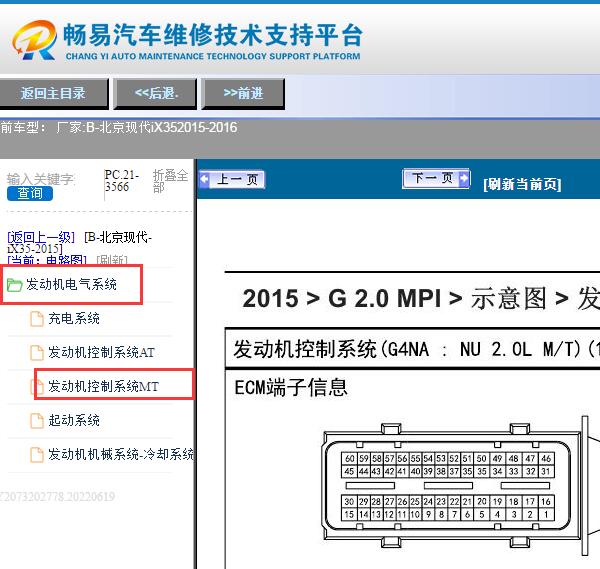Image resolution: width=600 pixels, height=569 pixels.
Task: Click the 输入关键字 keyword field
Action: coord(41,179)
